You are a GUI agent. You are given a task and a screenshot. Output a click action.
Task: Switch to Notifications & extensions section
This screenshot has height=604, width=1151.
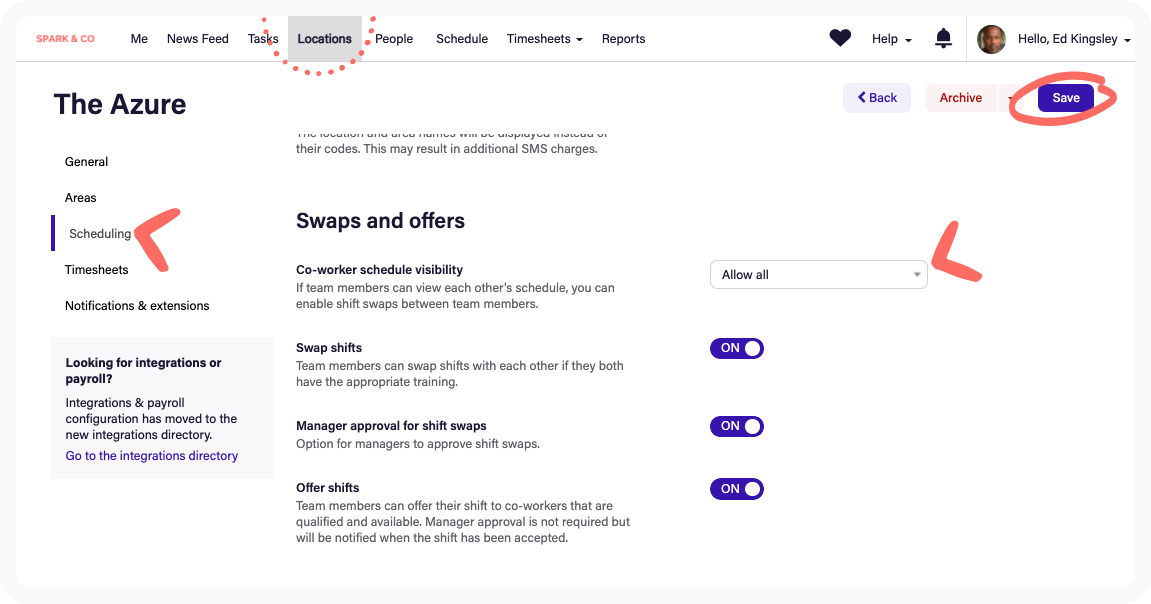137,306
